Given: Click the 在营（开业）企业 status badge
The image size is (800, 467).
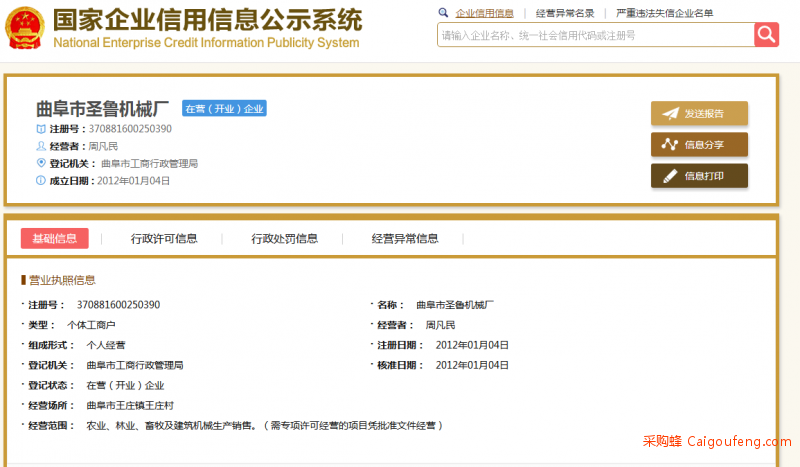Looking at the screenshot, I should (x=224, y=109).
